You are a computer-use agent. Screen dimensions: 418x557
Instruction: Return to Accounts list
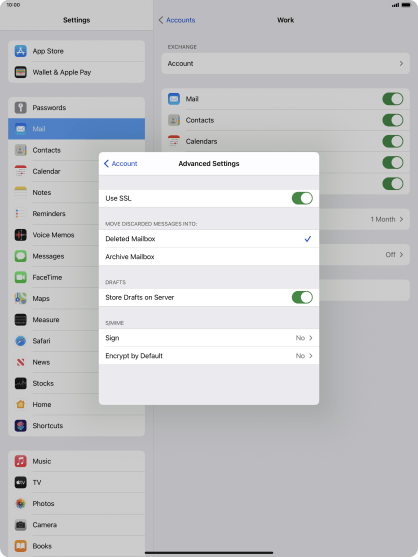click(x=177, y=20)
